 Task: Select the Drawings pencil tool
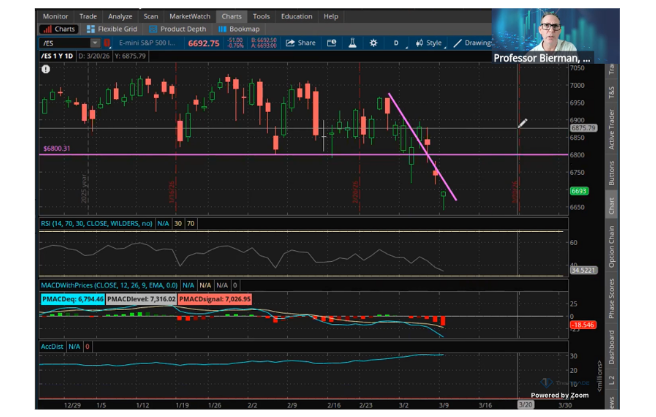point(458,43)
